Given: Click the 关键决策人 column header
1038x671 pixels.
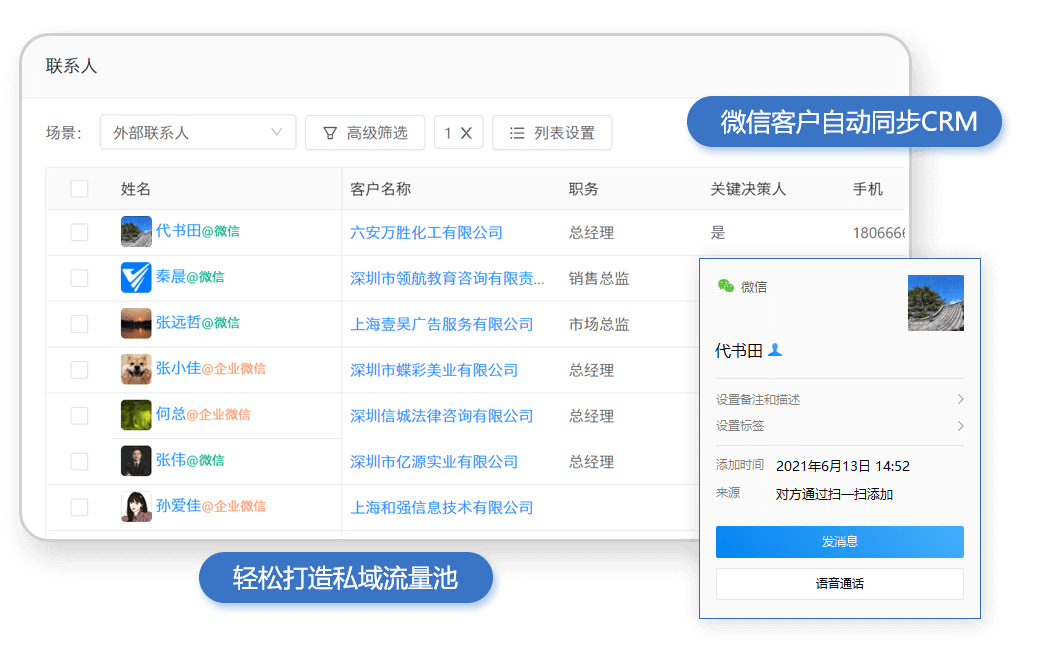Looking at the screenshot, I should 748,189.
